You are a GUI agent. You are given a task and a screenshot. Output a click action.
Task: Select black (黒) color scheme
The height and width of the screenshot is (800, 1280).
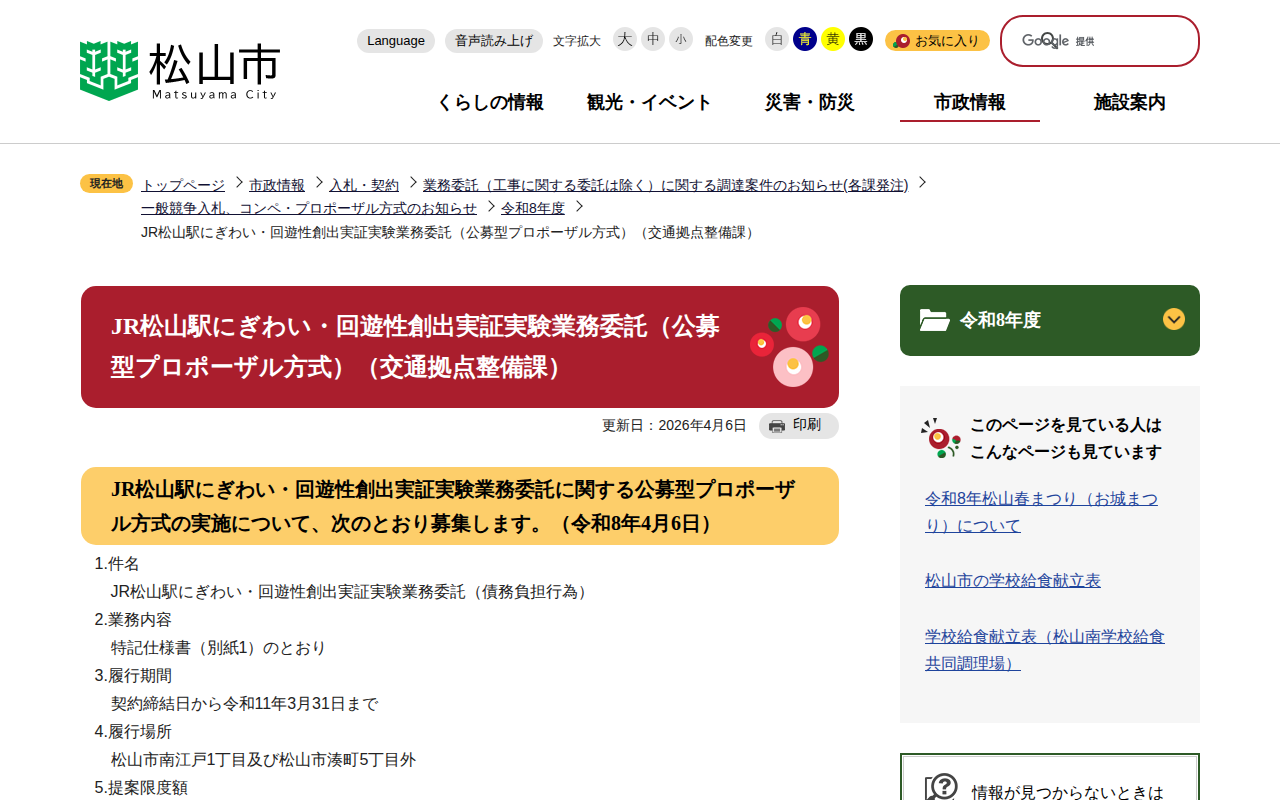pos(861,39)
